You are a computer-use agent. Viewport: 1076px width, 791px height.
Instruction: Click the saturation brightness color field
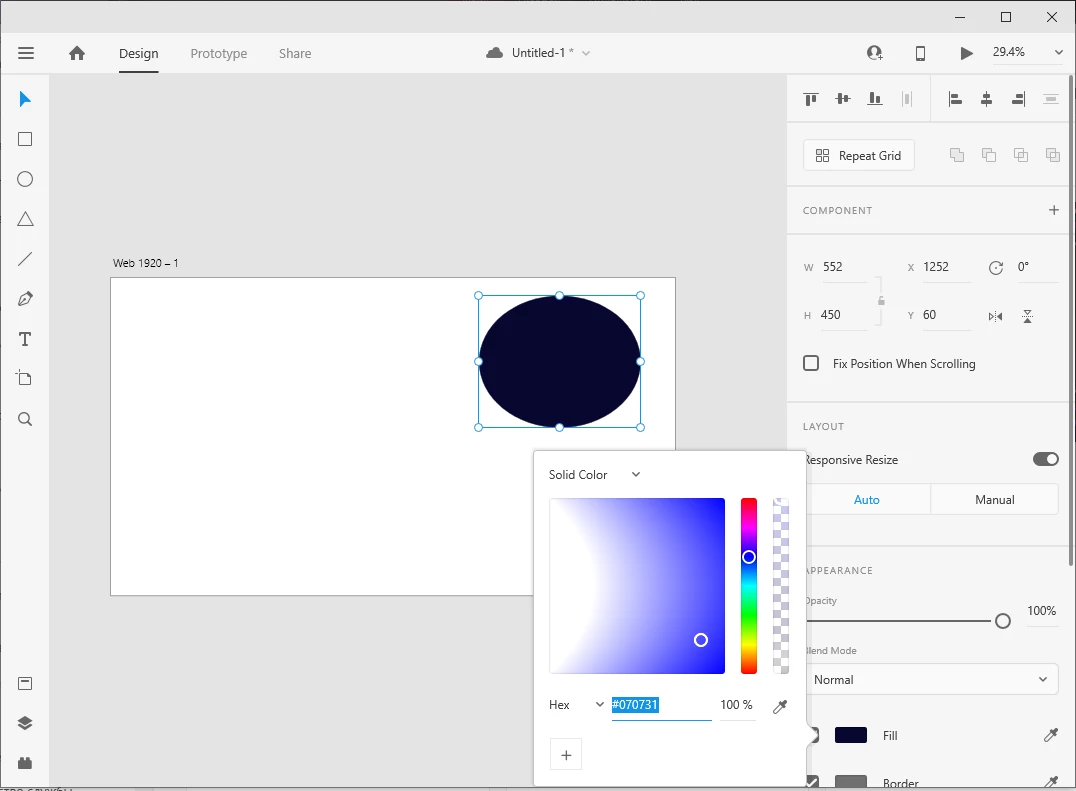(x=637, y=586)
